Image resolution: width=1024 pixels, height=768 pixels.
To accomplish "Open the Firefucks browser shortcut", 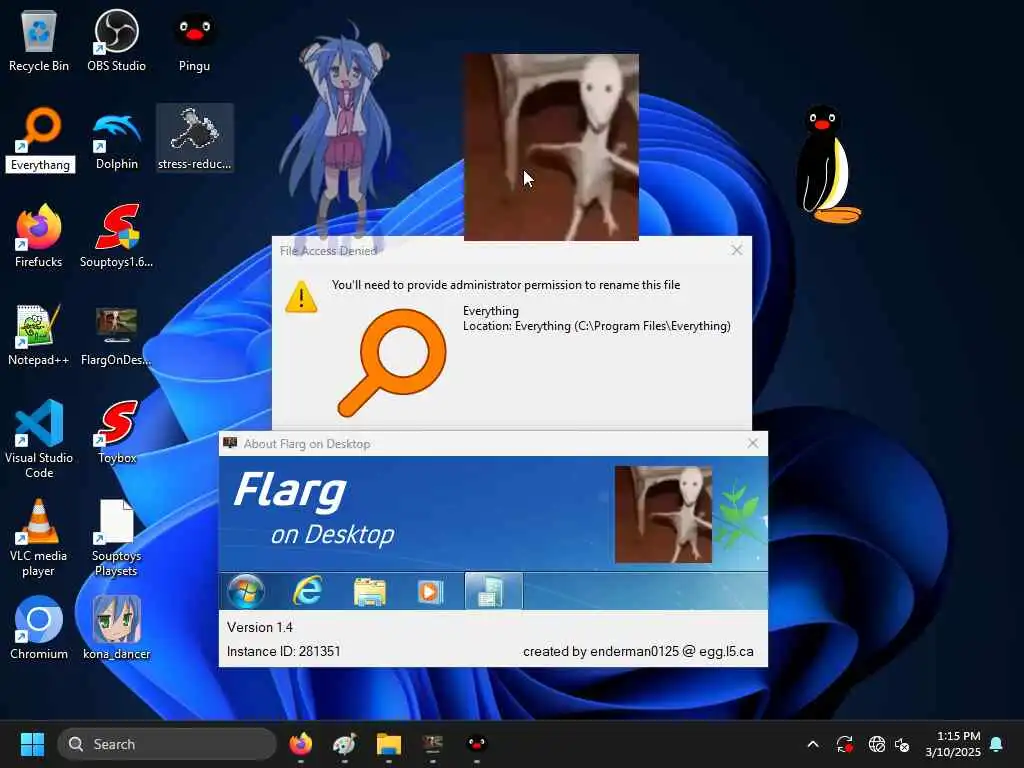I will 39,236.
